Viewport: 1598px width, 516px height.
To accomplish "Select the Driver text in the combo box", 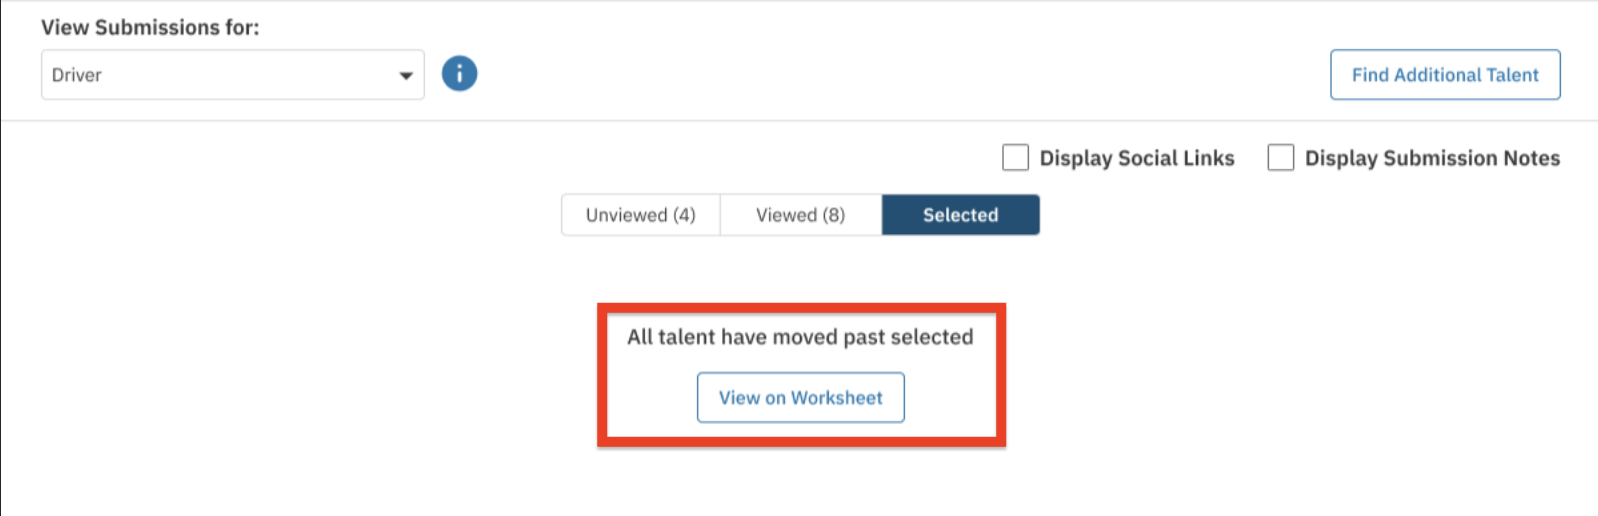I will click(x=77, y=75).
